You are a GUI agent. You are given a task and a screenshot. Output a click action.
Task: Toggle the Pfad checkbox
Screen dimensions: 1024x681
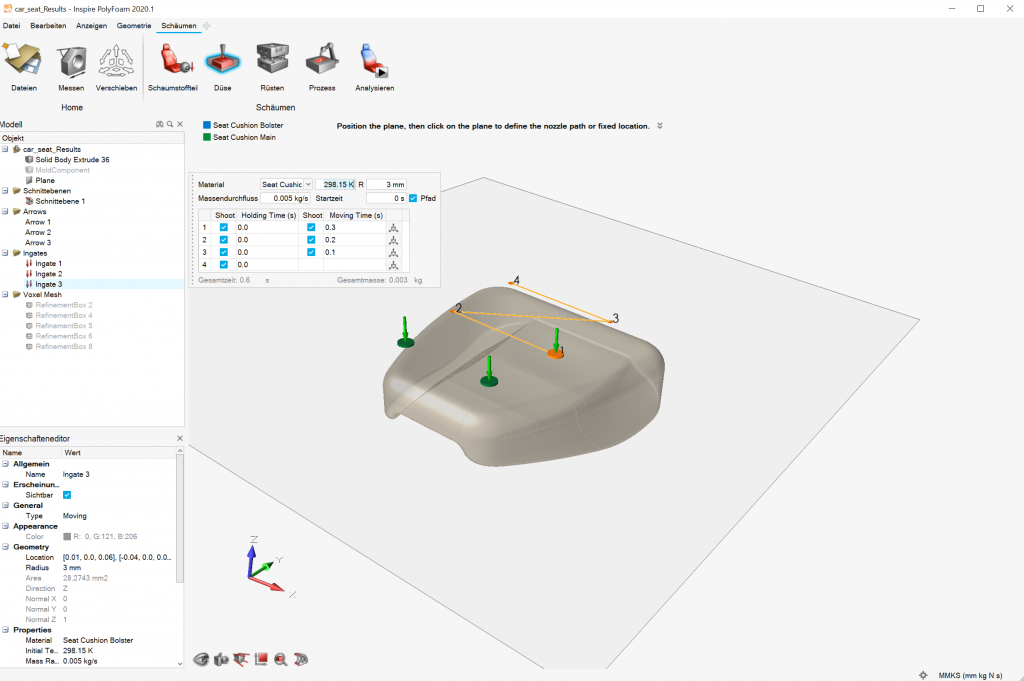pos(413,198)
